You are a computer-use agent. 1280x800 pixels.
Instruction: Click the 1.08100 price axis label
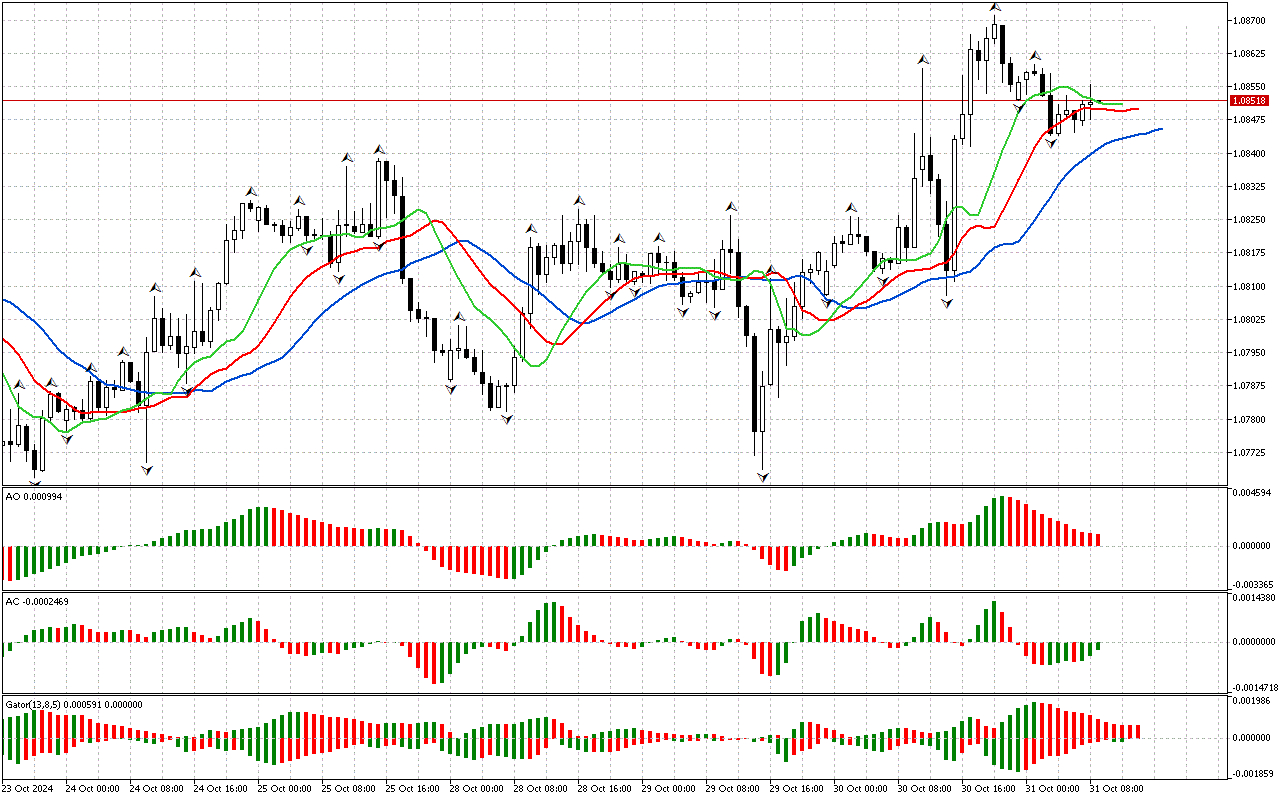[x=1250, y=286]
